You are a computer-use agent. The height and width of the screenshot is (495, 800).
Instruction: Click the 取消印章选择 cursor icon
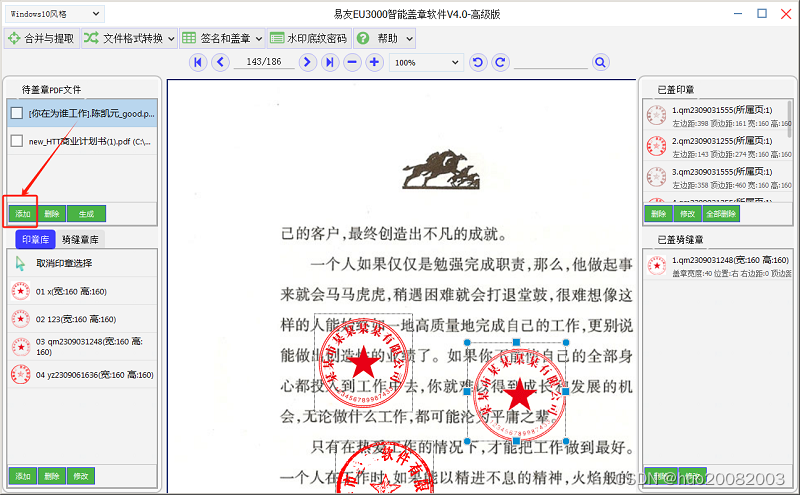coord(20,263)
